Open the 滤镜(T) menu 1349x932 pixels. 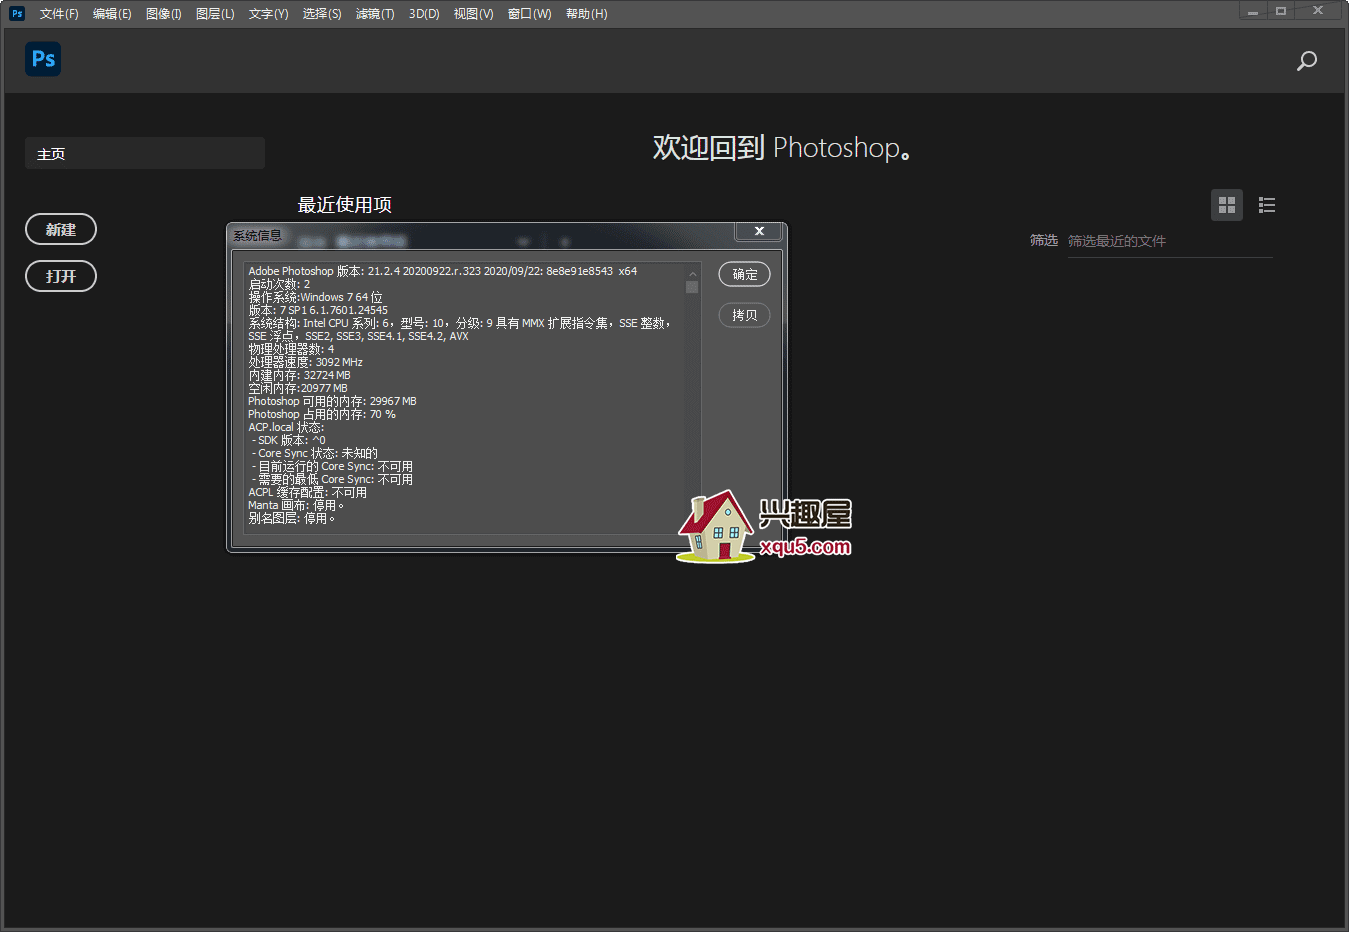pyautogui.click(x=375, y=14)
